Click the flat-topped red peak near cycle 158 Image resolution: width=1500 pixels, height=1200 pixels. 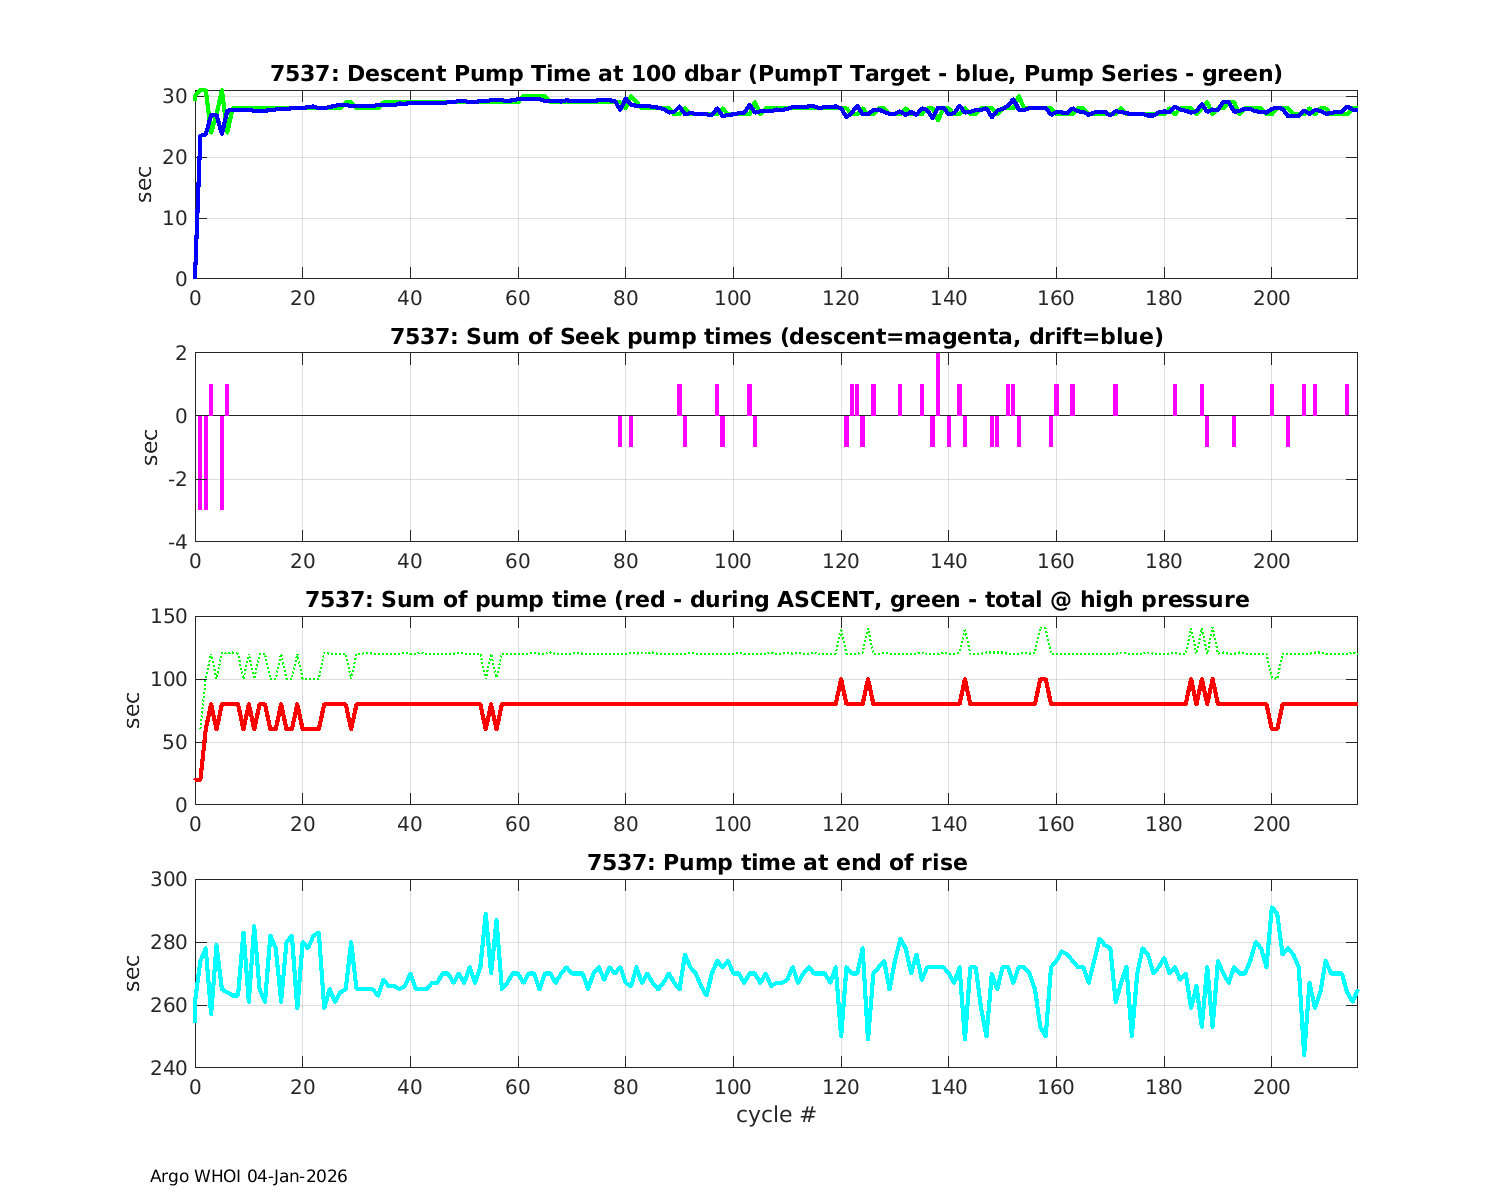point(1043,680)
